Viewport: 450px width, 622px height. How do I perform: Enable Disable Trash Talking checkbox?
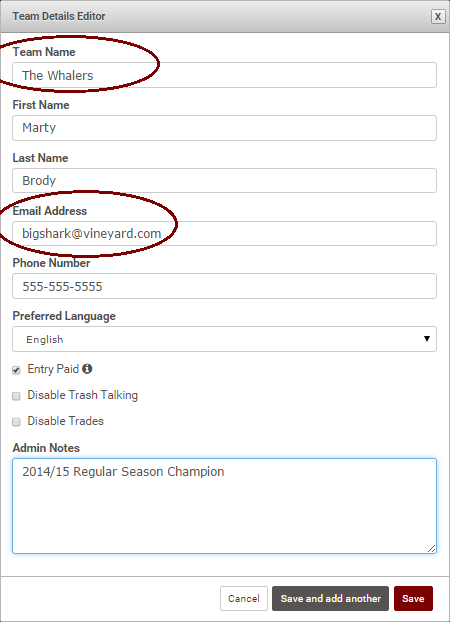16,396
